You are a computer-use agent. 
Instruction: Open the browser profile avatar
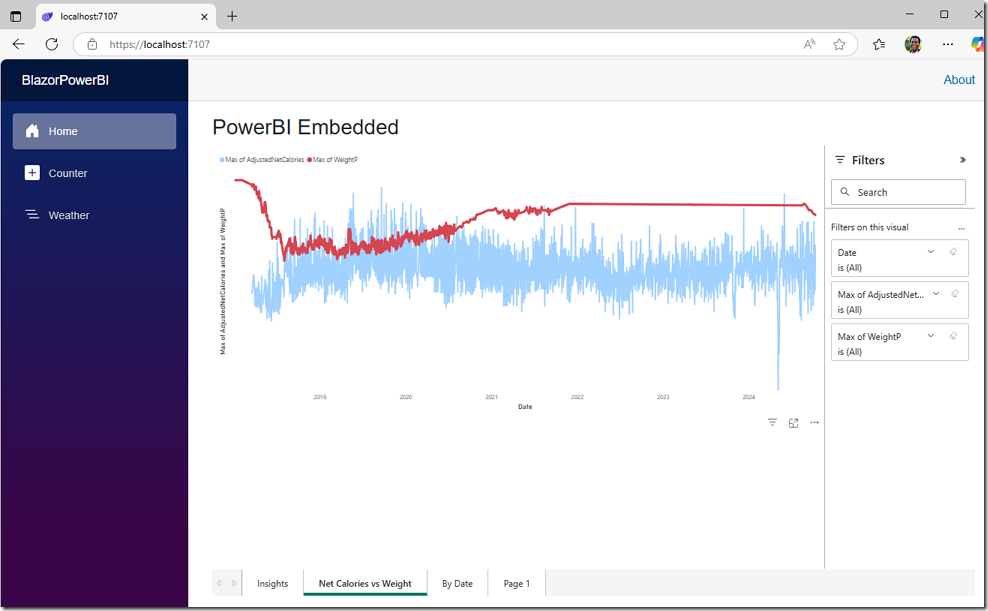click(x=913, y=44)
